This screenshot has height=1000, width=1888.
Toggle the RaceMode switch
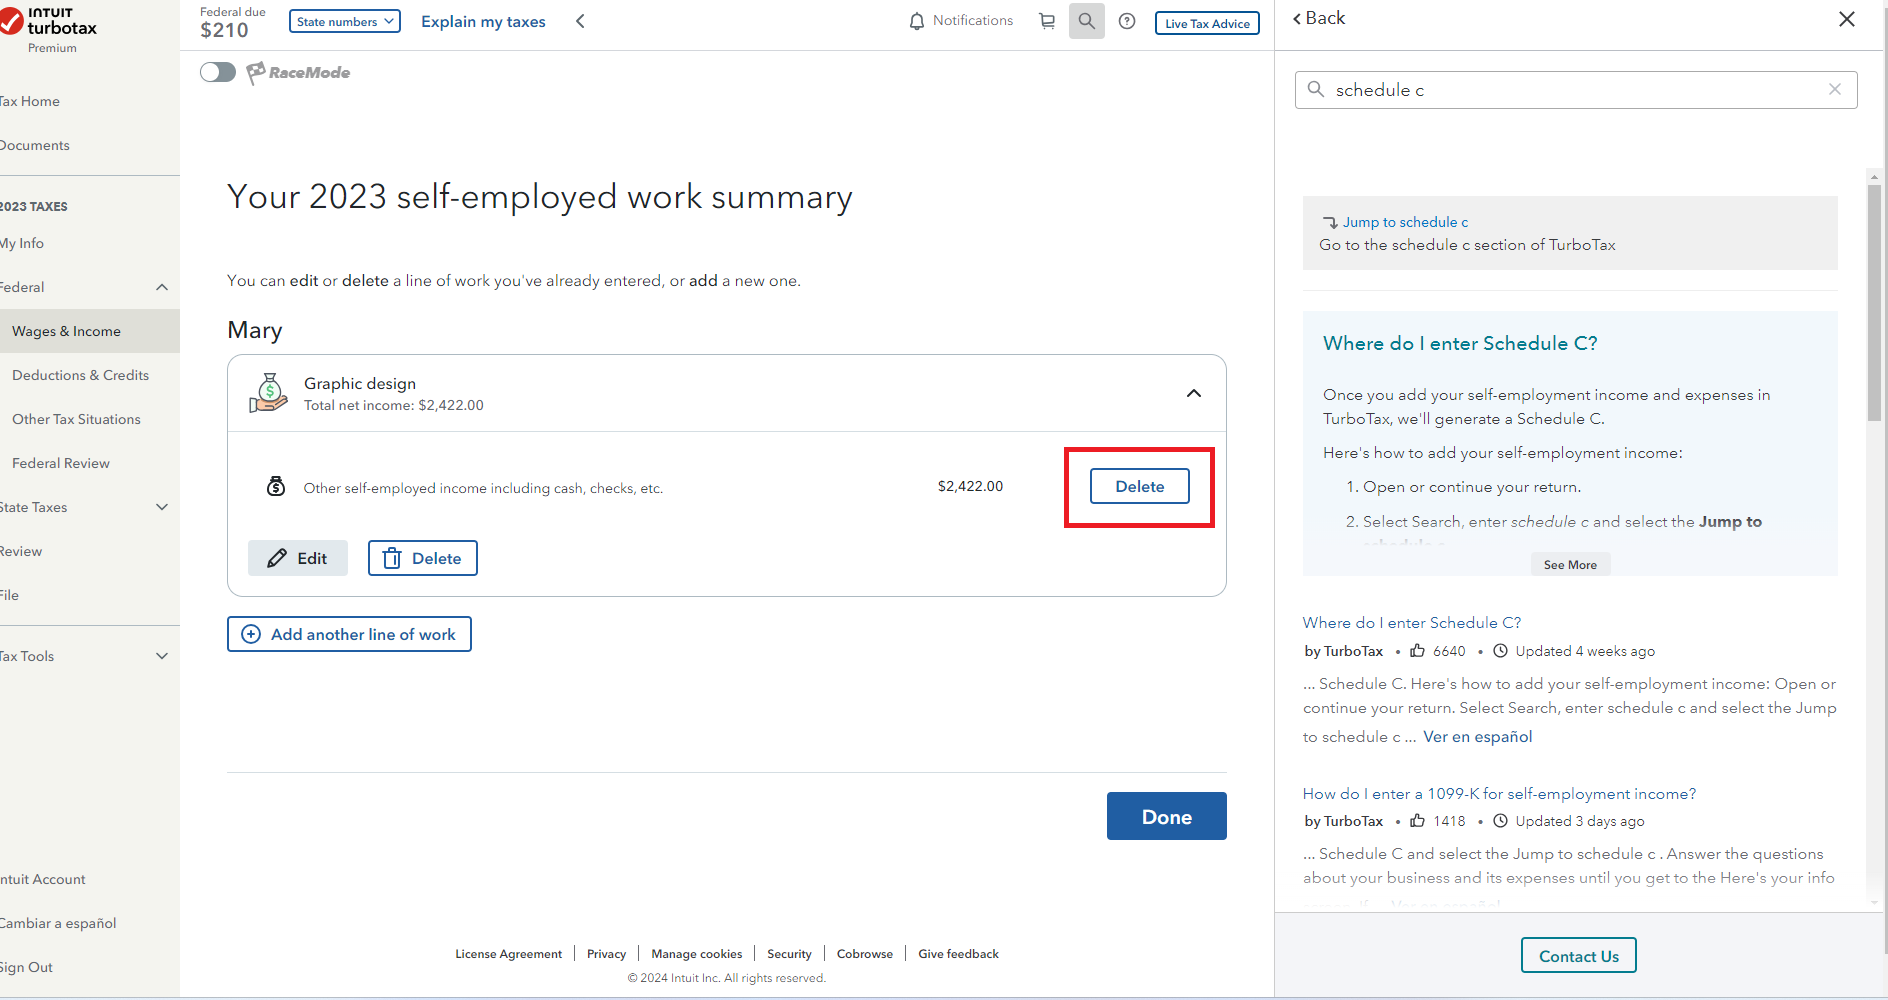217,72
